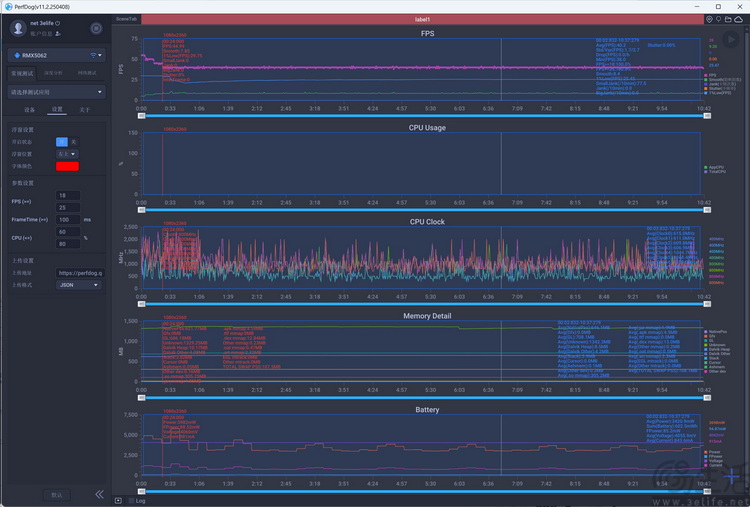This screenshot has height=507, width=750.
Task: Click the CPU threshold field showing 80
Action: point(68,244)
